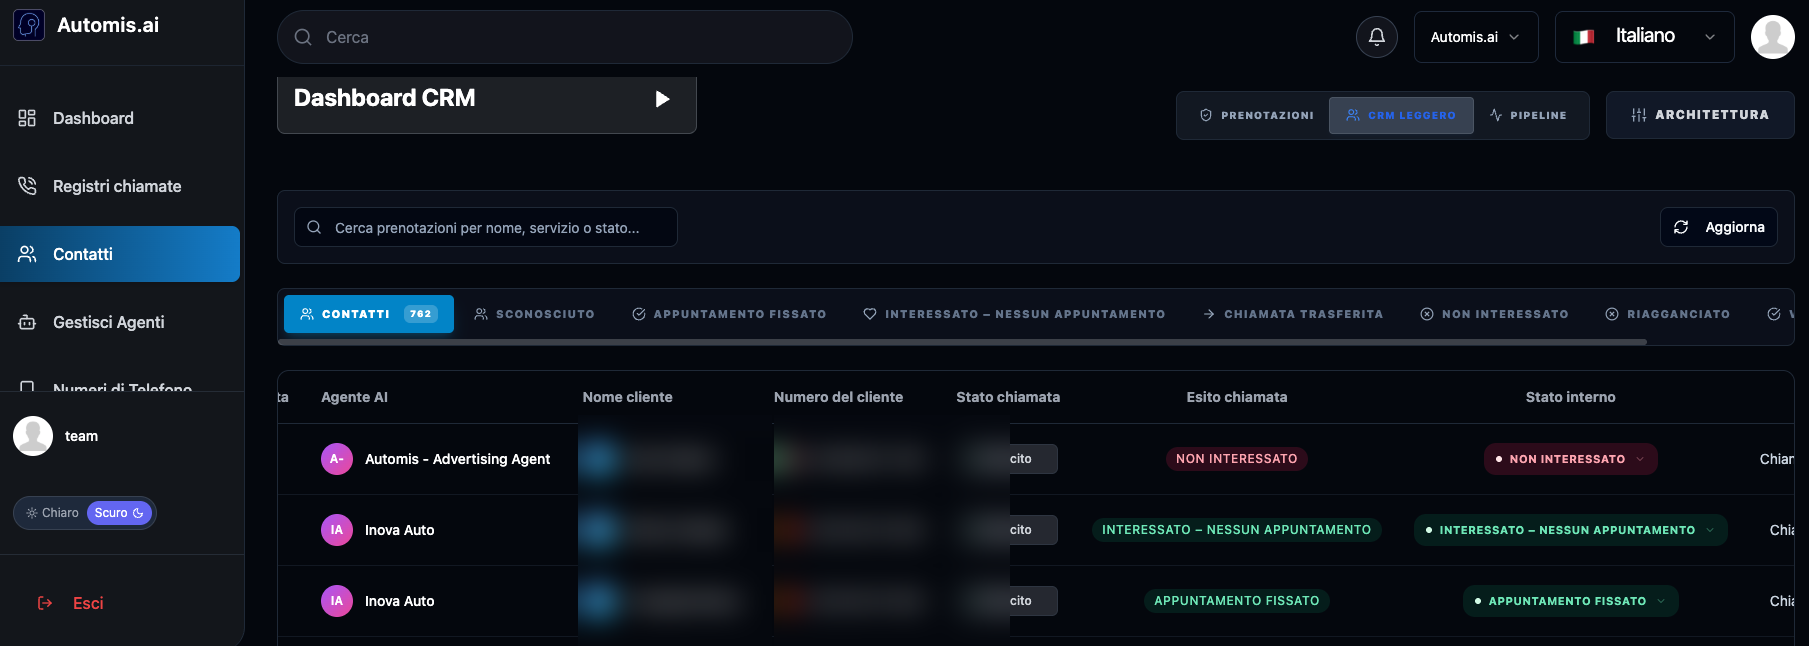Click the refresh arrows icon in Aggiorna

point(1681,227)
